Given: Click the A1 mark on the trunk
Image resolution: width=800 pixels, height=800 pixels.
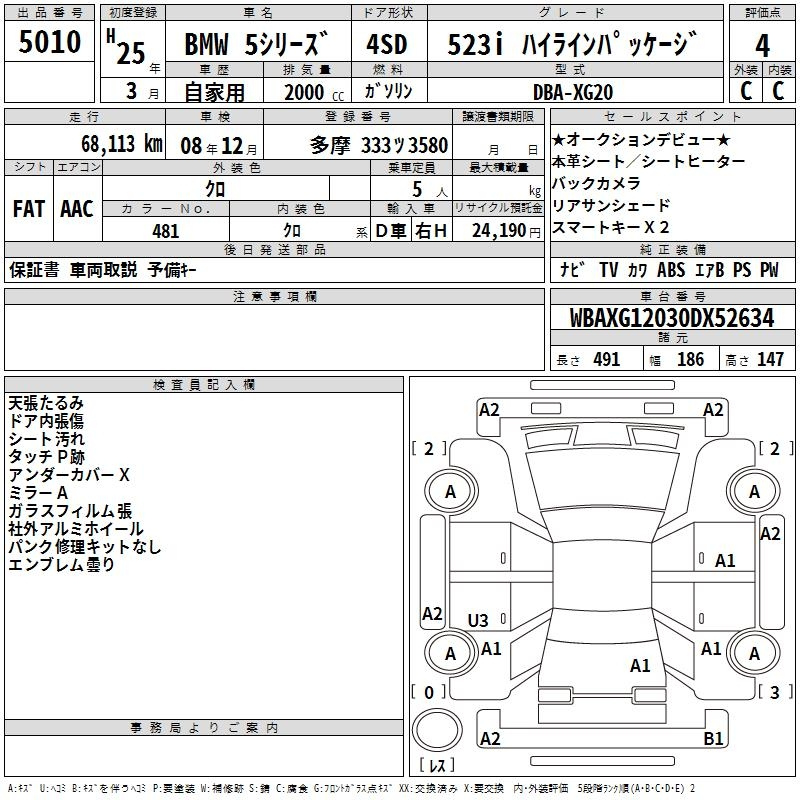Looking at the screenshot, I should coord(640,666).
